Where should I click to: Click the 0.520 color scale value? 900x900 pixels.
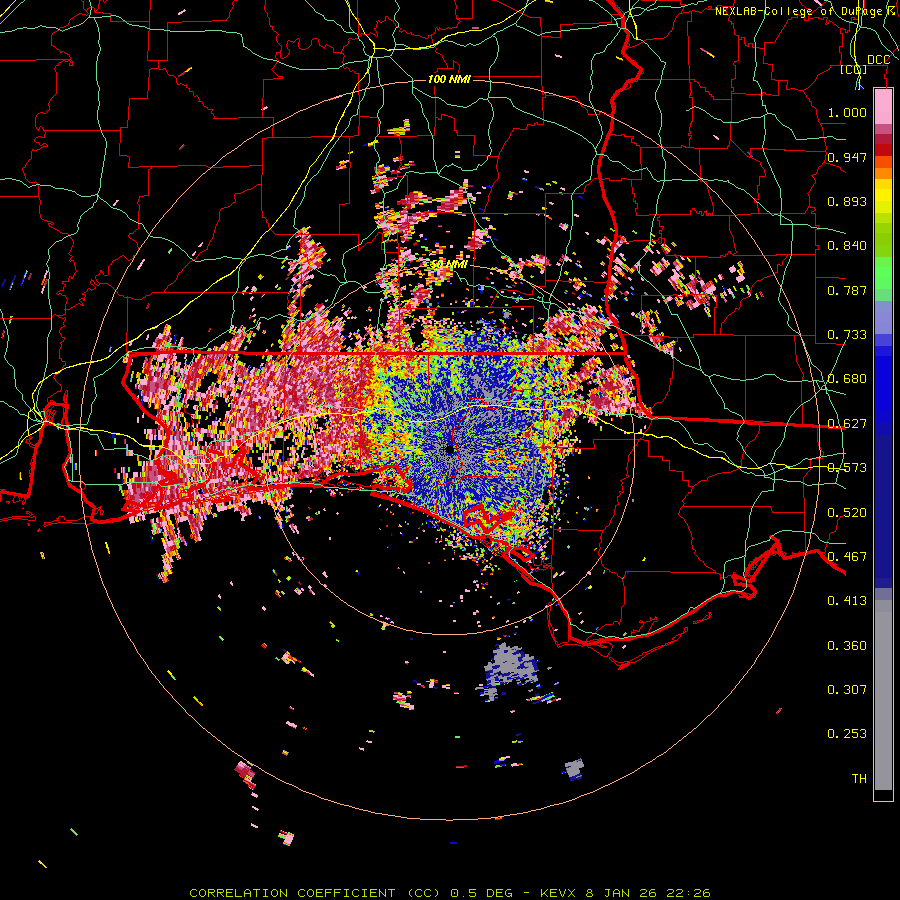[x=847, y=513]
